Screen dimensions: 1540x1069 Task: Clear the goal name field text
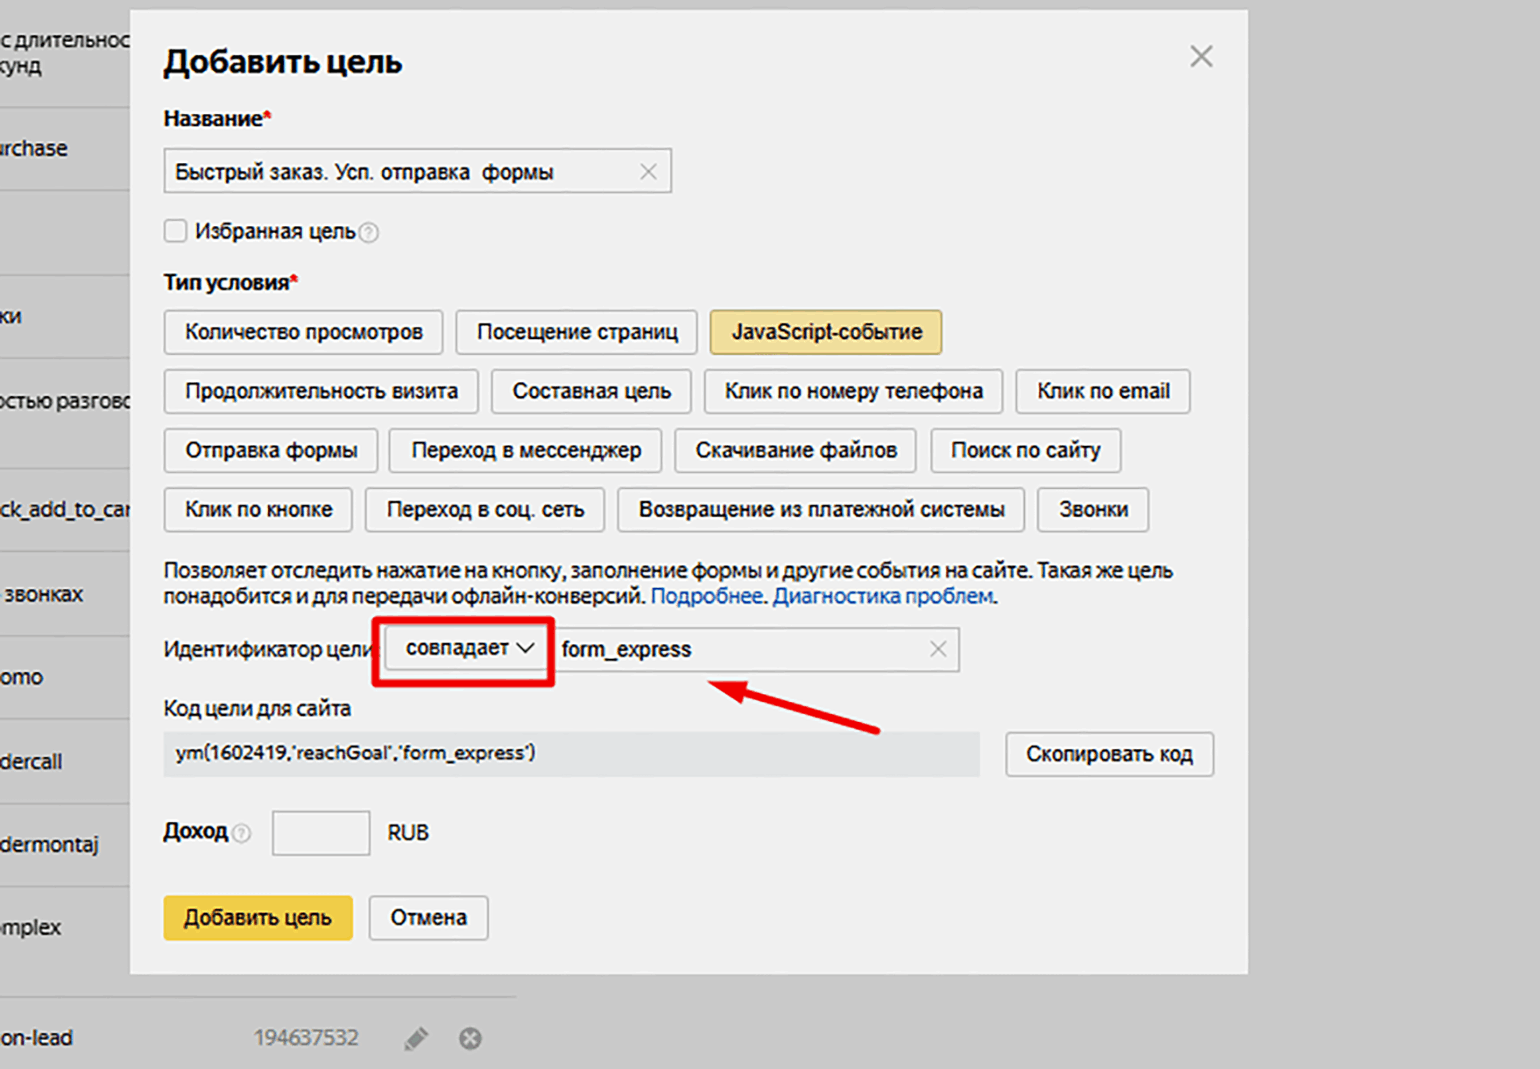coord(648,172)
